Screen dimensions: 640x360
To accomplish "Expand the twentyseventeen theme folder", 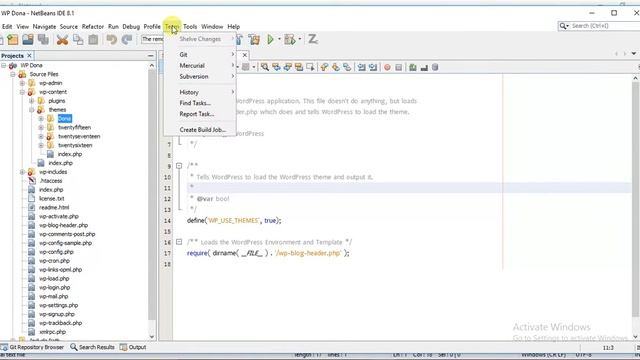I will 41,136.
